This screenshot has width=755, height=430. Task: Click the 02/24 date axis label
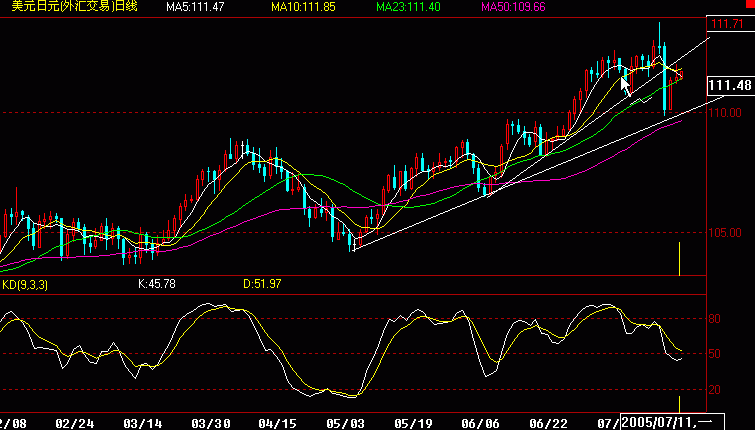tap(75, 424)
